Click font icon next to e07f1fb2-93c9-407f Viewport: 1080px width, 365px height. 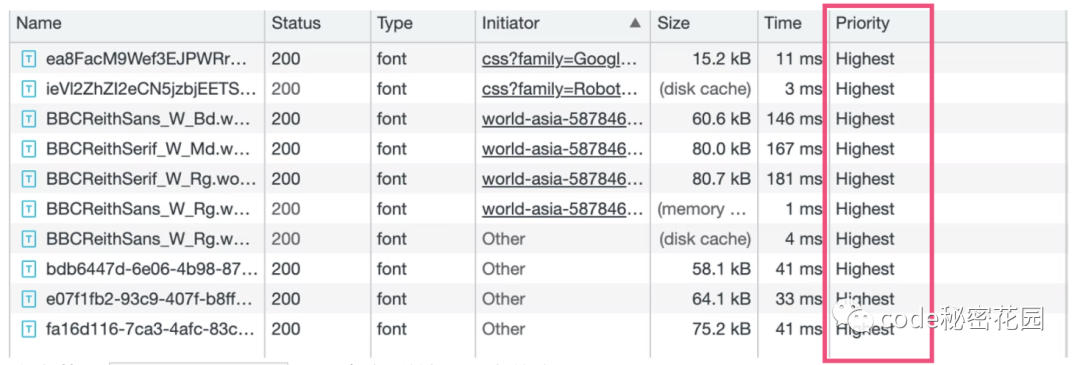[29, 299]
